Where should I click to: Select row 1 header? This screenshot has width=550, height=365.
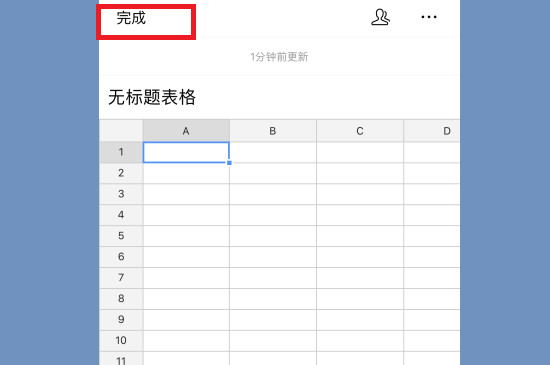click(x=121, y=152)
